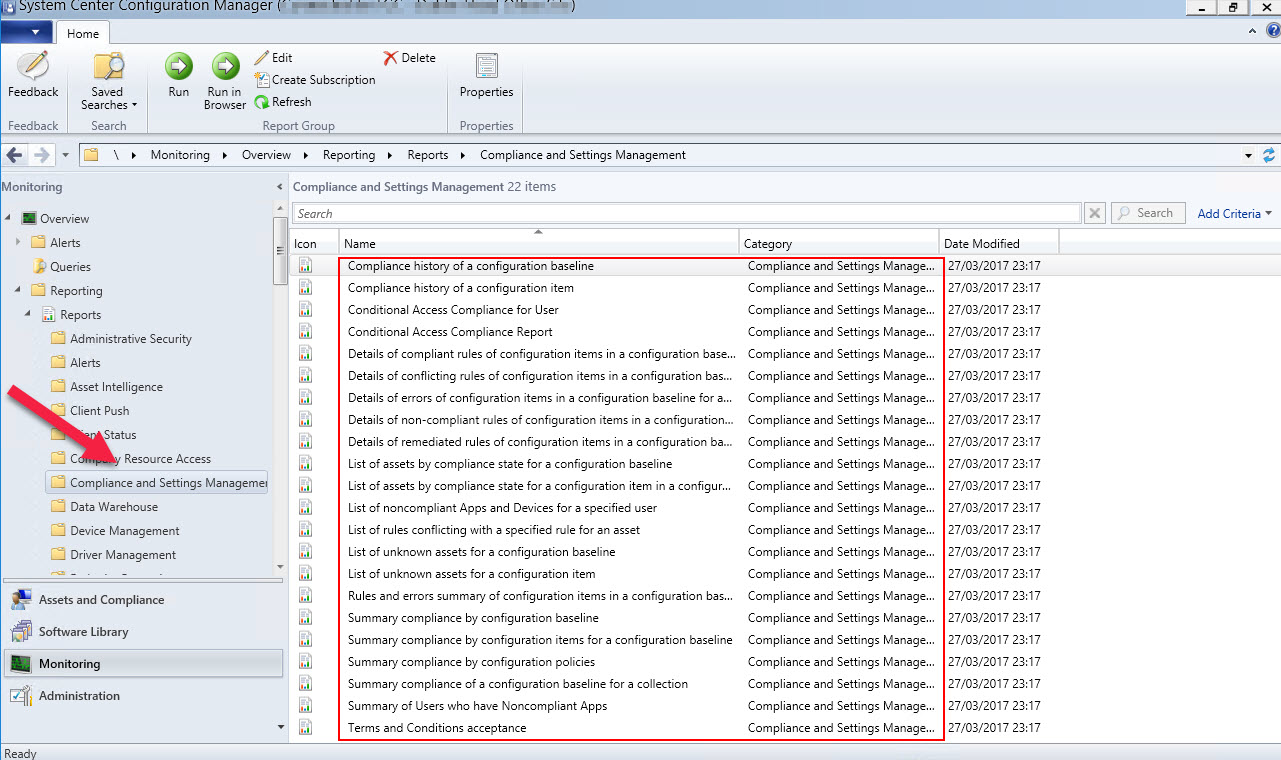Click in the report Search field
The height and width of the screenshot is (760, 1281).
click(686, 213)
